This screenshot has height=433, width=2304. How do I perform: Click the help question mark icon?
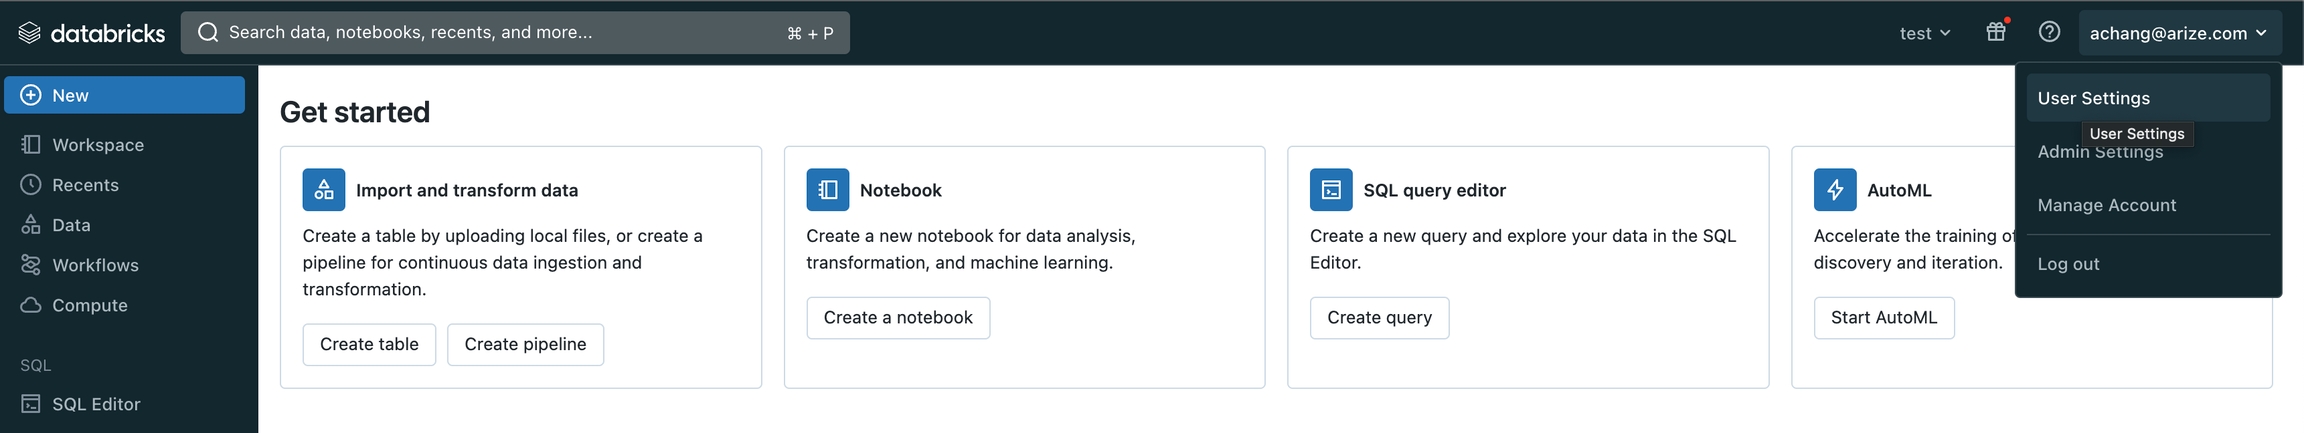point(2049,32)
